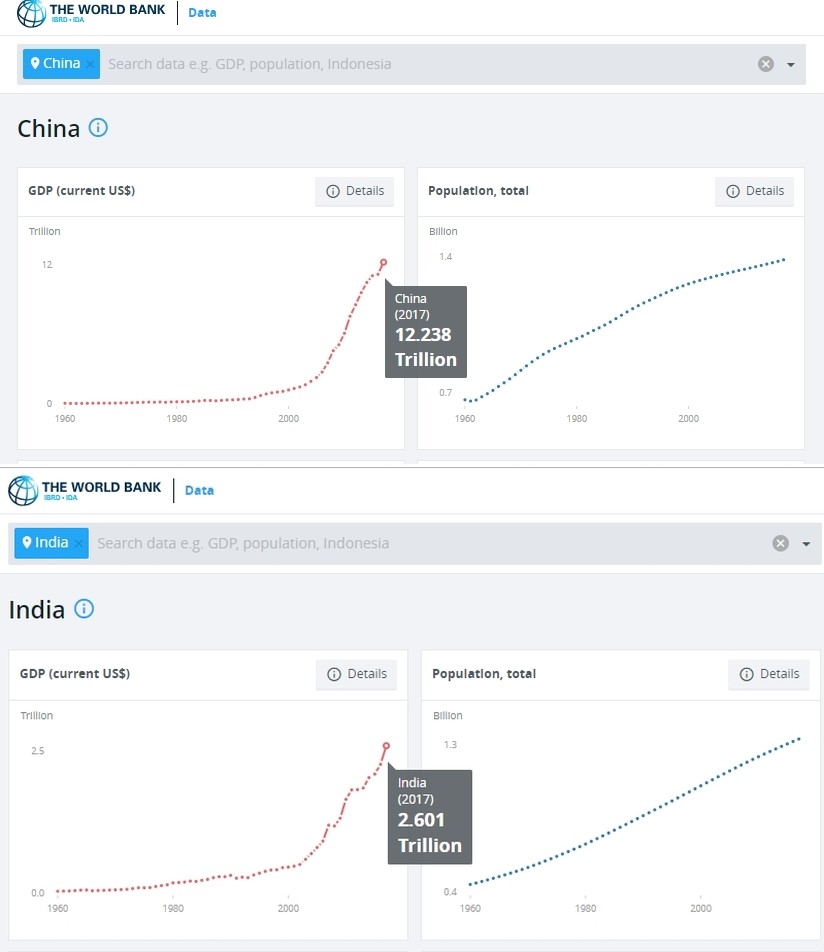Open Details for India GDP chart
Viewport: 824px width, 952px height.
[x=356, y=675]
